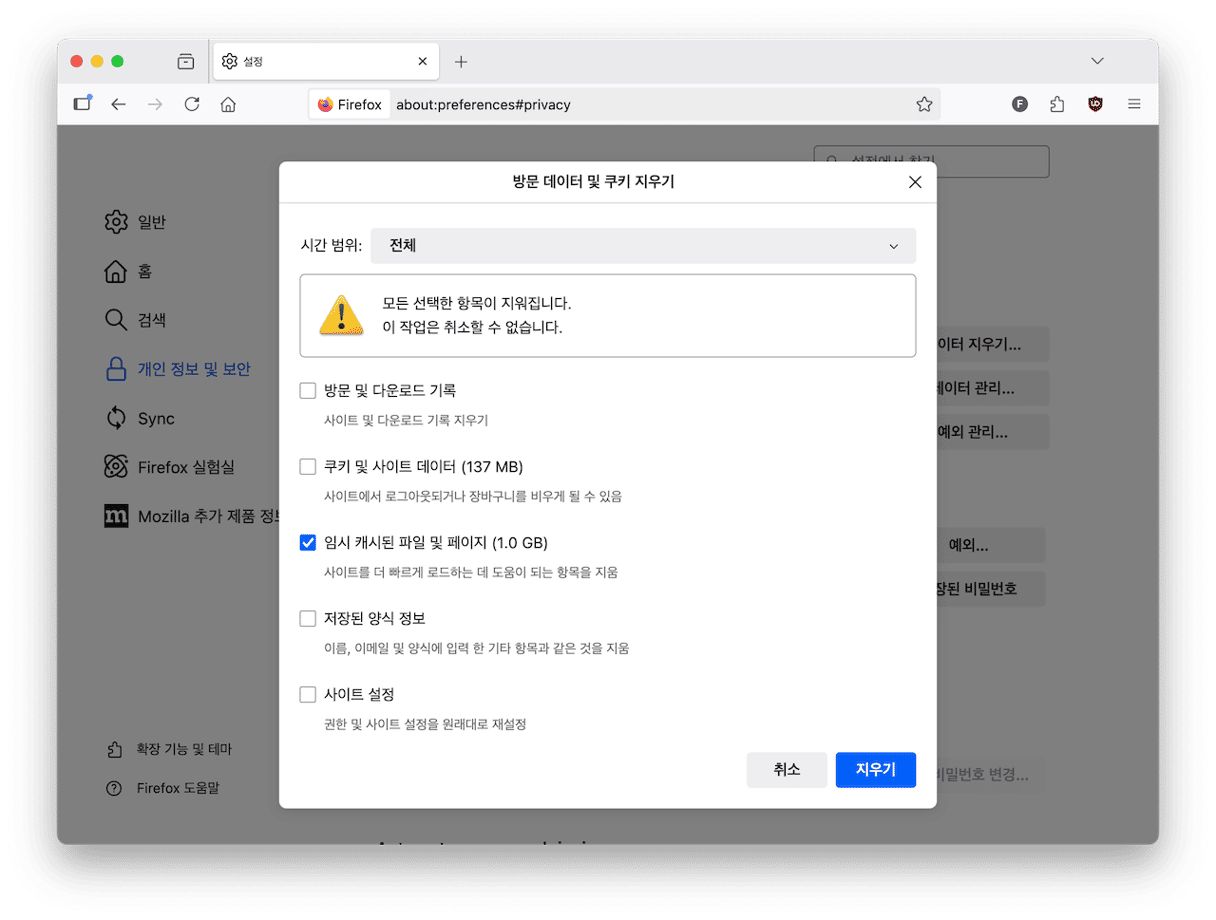Expand the 시간 범위 dropdown
The width and height of the screenshot is (1216, 920).
[643, 246]
